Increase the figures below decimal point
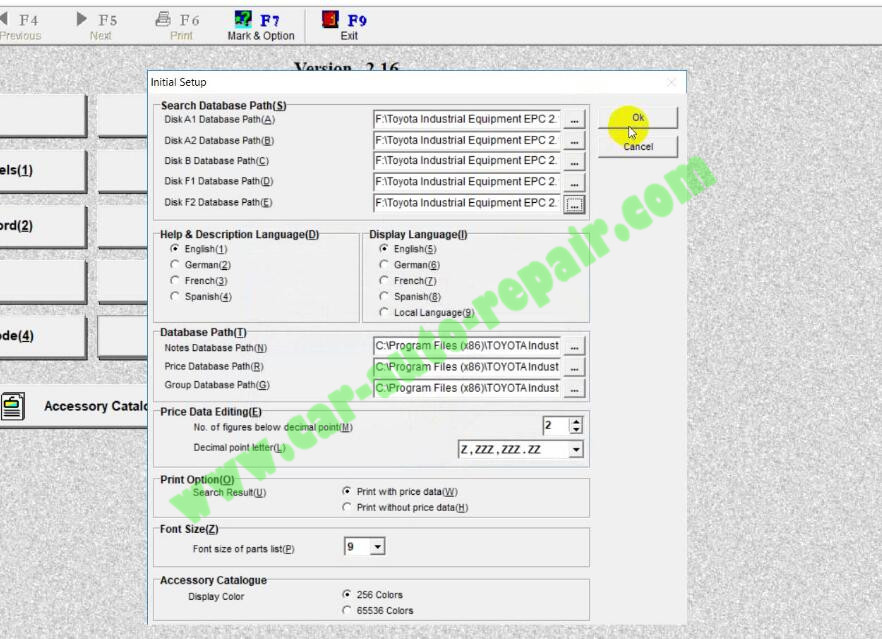Image resolution: width=882 pixels, height=639 pixels. coord(576,421)
